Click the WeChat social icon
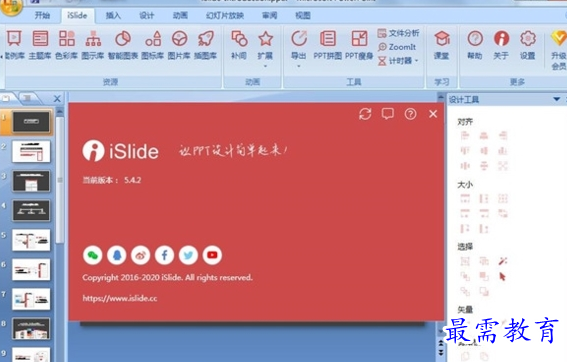 (93, 255)
